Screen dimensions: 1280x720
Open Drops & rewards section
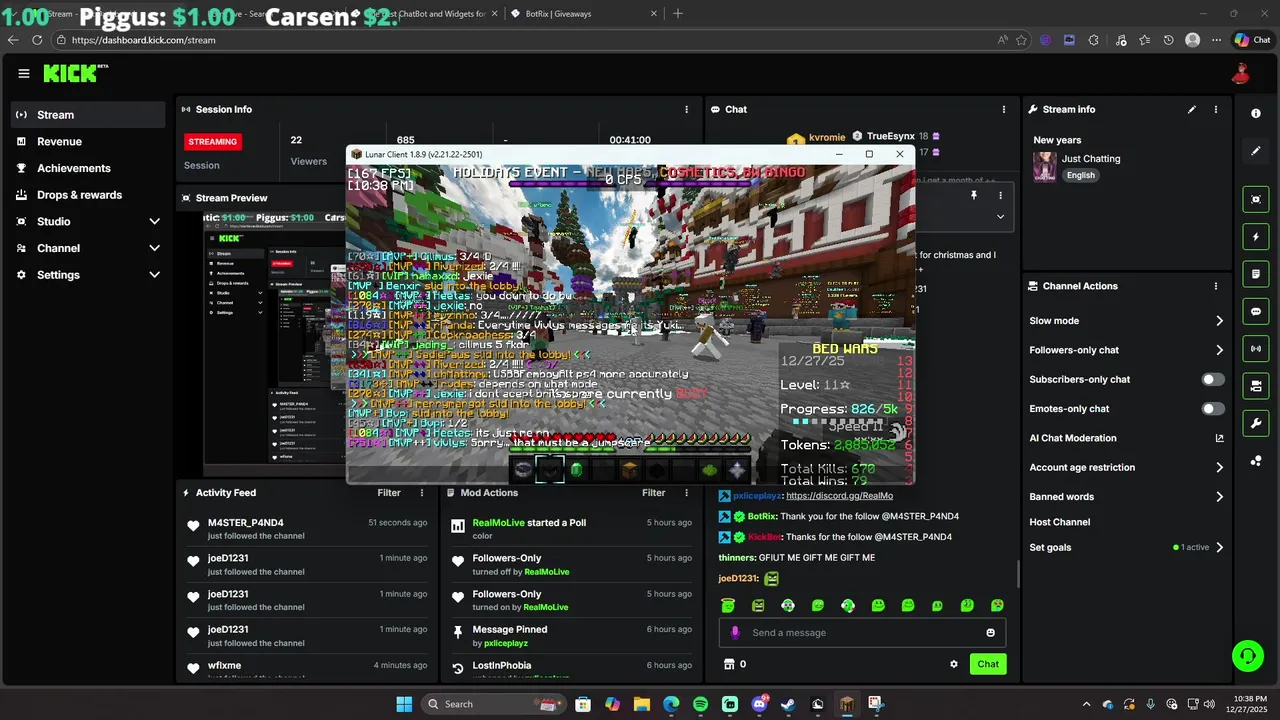(88, 195)
